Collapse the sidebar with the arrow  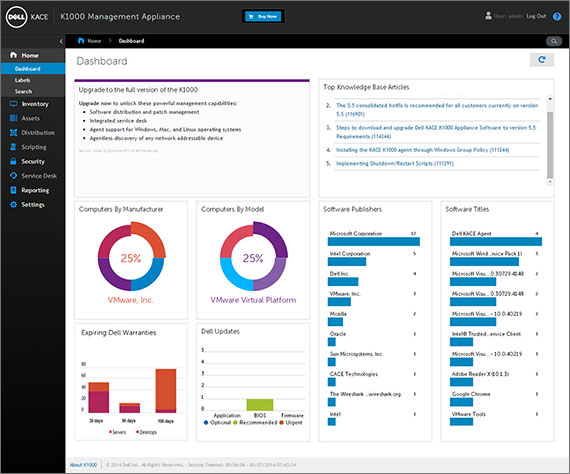click(61, 41)
